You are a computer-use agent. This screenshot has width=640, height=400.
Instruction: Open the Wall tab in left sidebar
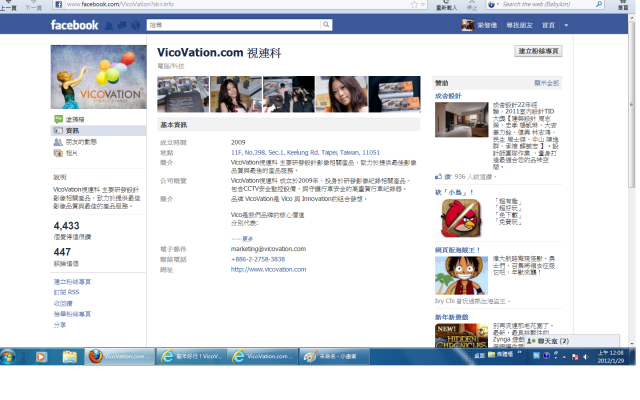click(75, 119)
